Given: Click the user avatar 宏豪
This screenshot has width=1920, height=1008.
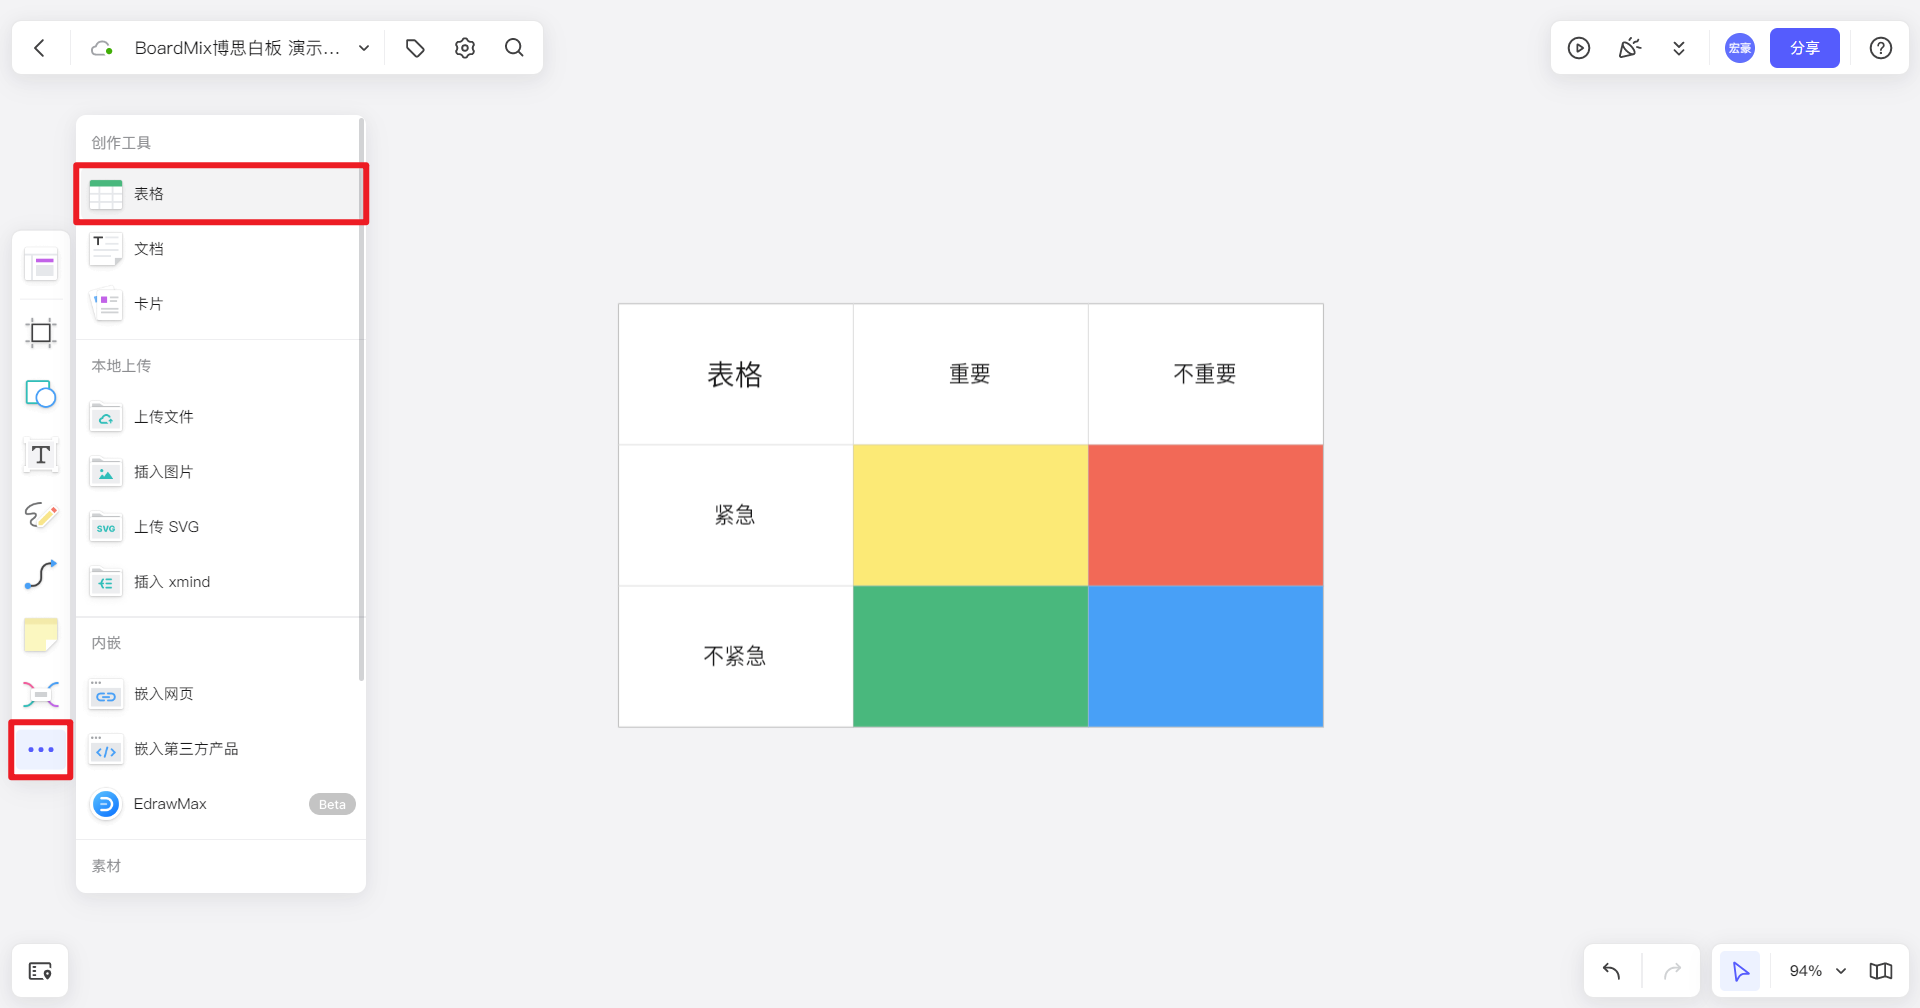Looking at the screenshot, I should click(x=1740, y=48).
